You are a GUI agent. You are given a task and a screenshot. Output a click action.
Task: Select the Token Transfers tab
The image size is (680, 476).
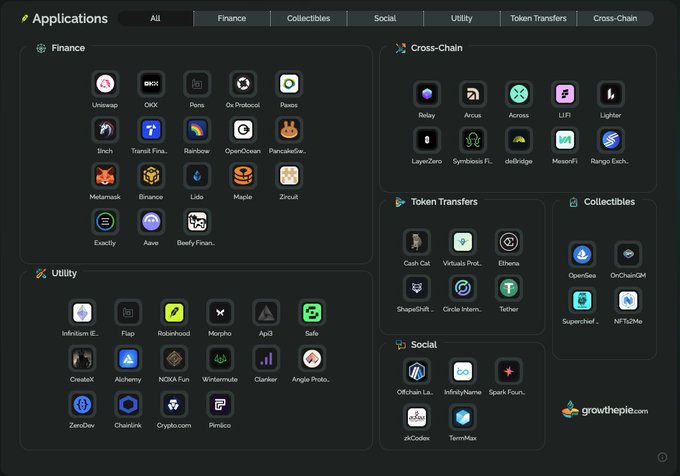pyautogui.click(x=538, y=18)
